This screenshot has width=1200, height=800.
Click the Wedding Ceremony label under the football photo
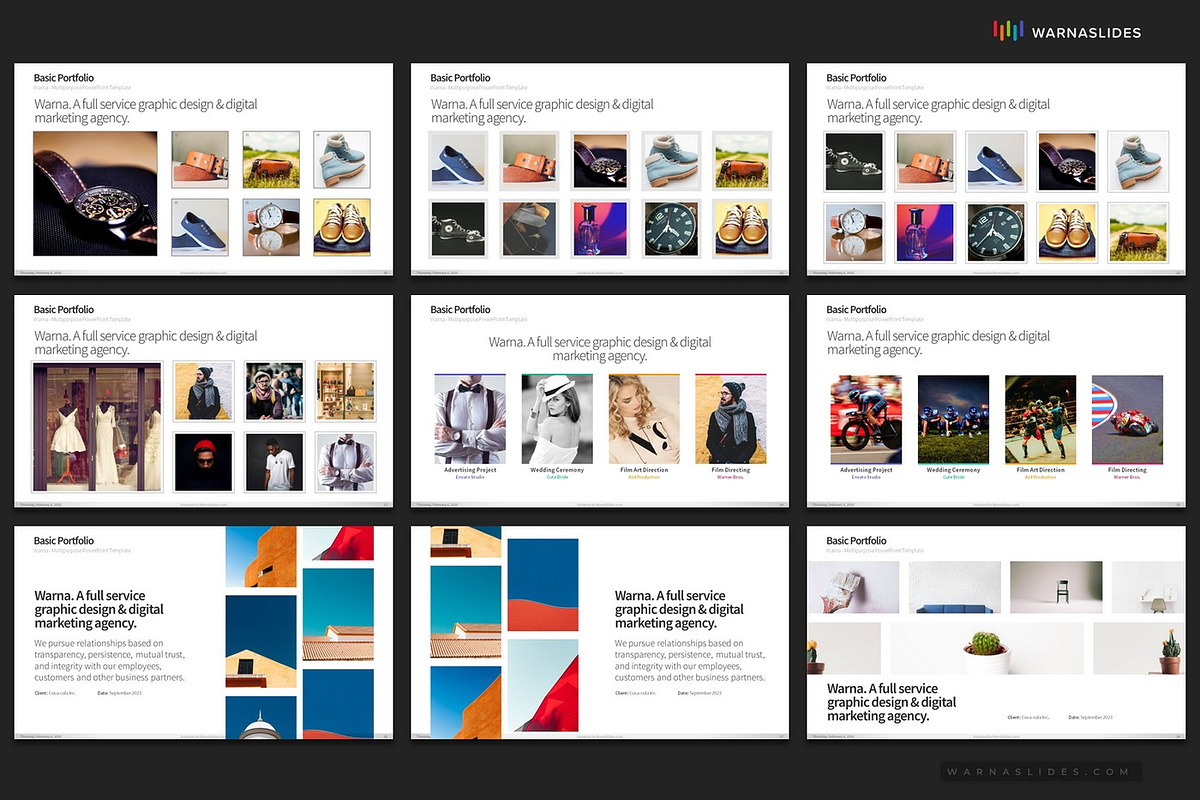953,470
